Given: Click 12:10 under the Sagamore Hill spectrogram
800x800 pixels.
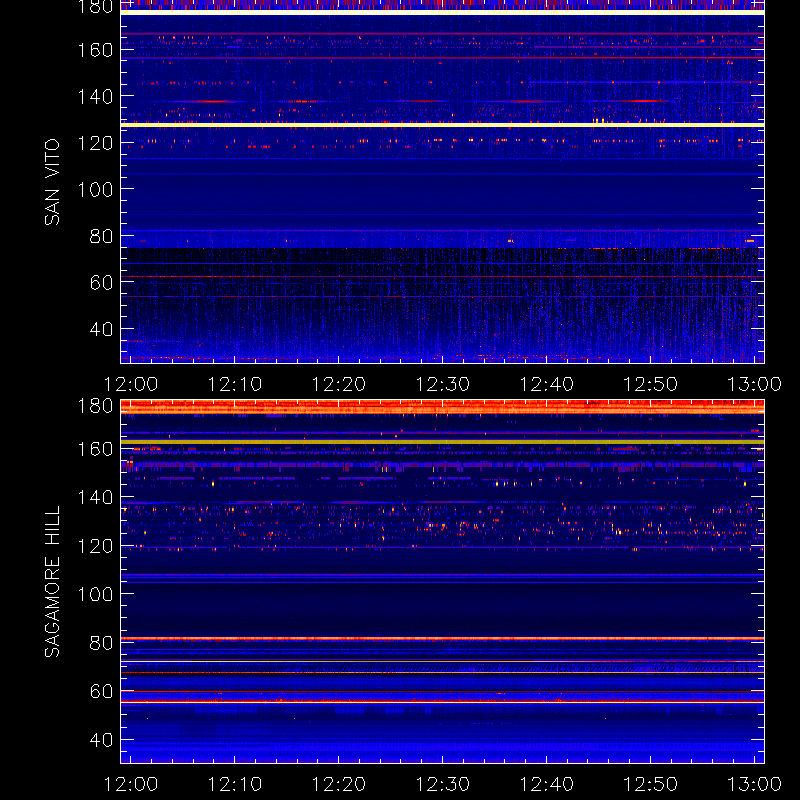Looking at the screenshot, I should [235, 784].
